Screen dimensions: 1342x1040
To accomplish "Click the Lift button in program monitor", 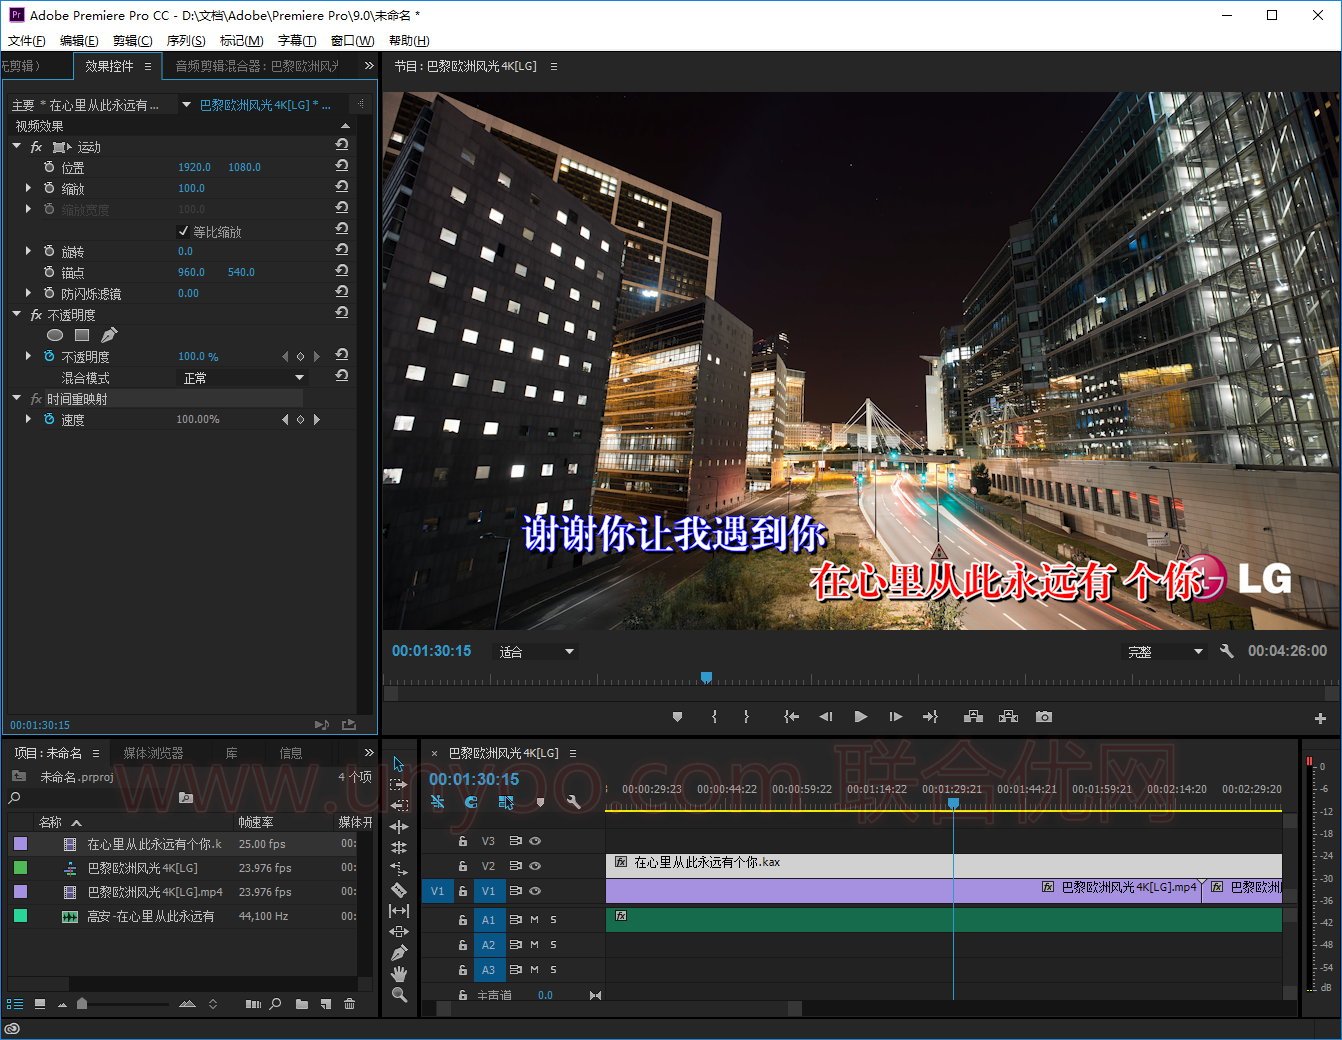I will pos(973,717).
